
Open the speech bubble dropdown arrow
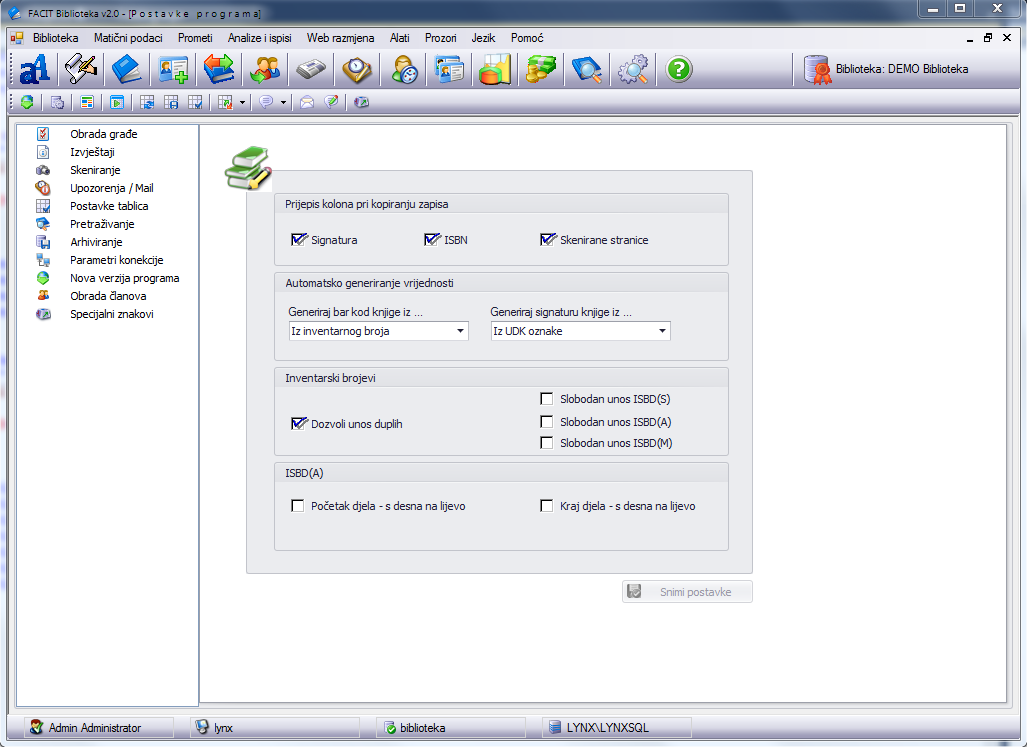click(283, 102)
